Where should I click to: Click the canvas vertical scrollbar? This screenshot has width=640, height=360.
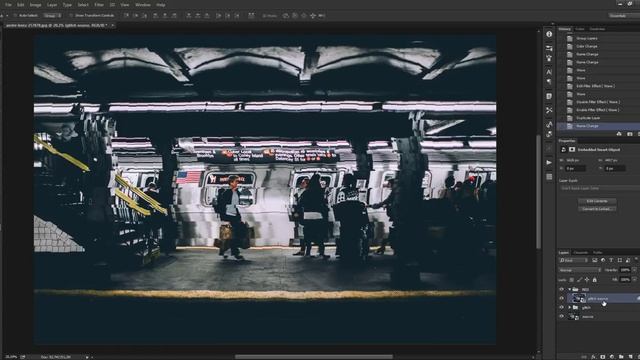click(539, 192)
